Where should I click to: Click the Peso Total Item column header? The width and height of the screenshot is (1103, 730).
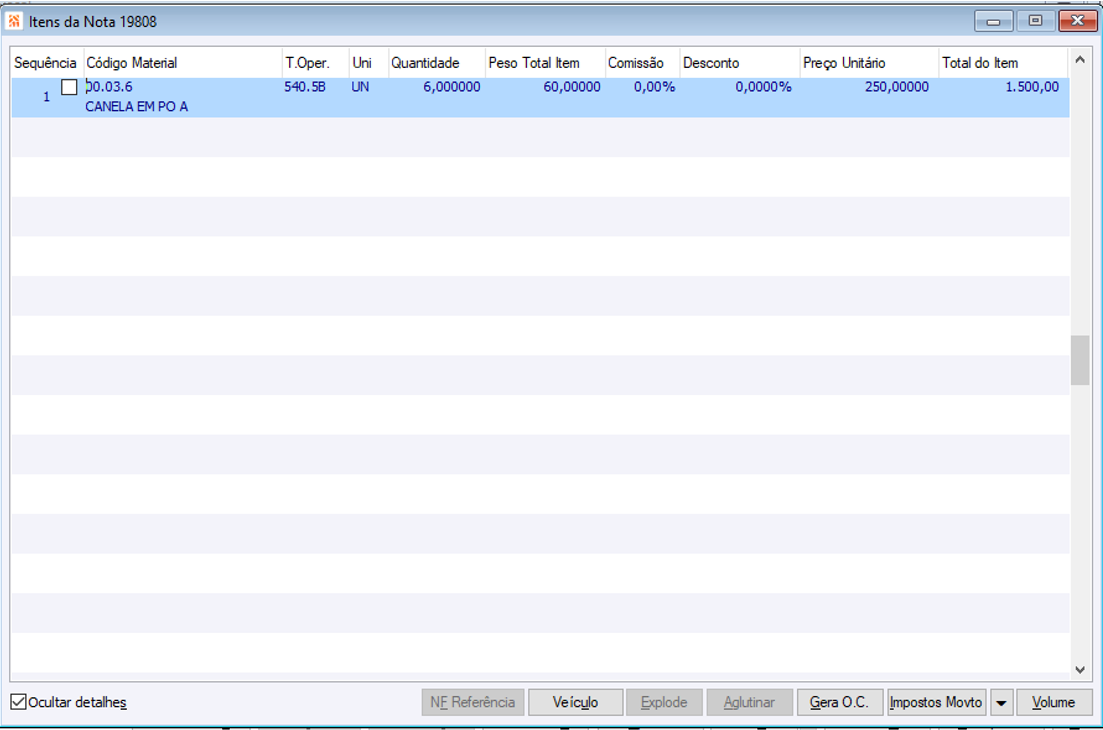[545, 63]
